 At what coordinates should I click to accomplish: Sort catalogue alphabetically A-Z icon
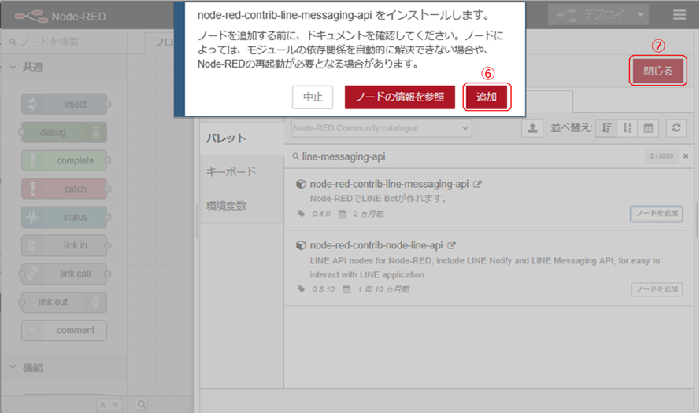coord(627,128)
